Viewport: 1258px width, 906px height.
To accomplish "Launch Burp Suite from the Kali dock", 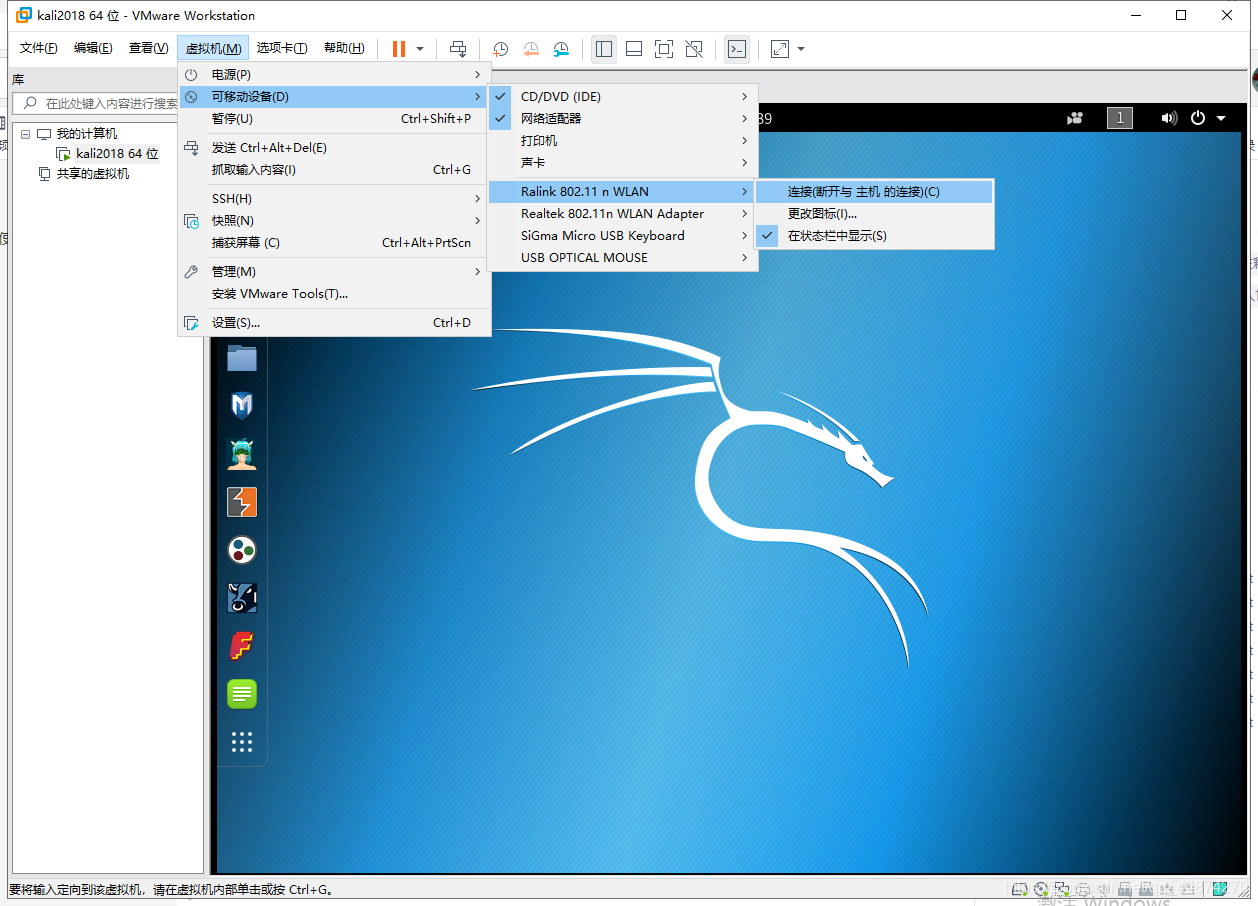I will point(242,502).
